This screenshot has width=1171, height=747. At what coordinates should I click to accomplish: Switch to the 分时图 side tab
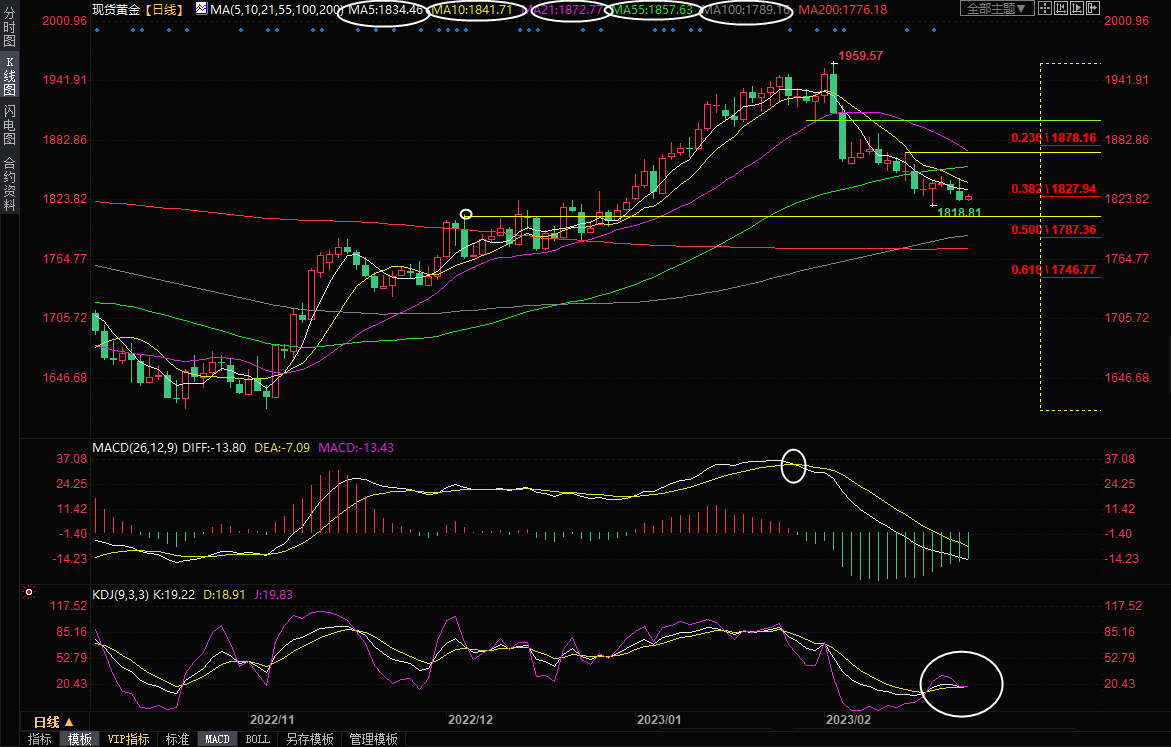(10, 27)
